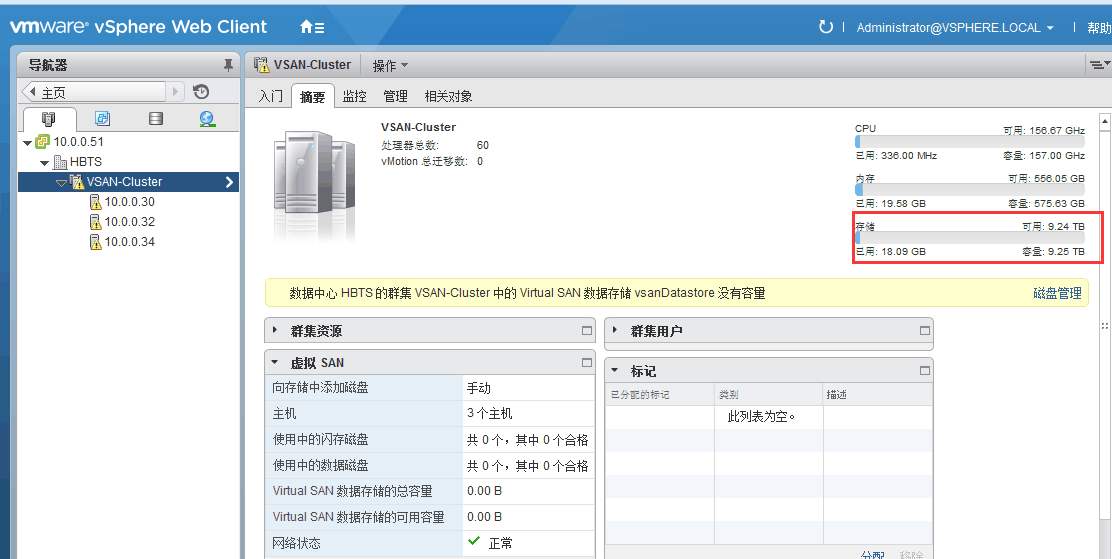The height and width of the screenshot is (559, 1112).
Task: Select host 10.0.0.34 in the tree
Action: click(129, 242)
